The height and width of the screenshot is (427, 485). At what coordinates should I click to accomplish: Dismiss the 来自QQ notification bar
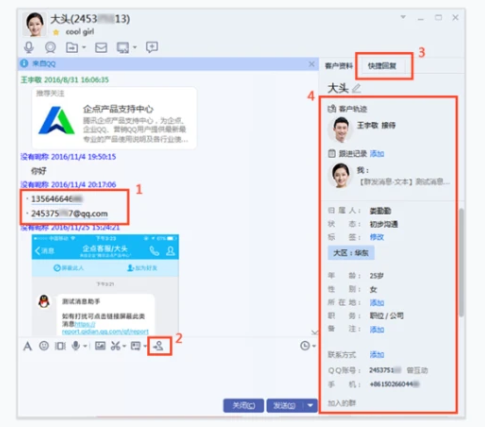311,64
